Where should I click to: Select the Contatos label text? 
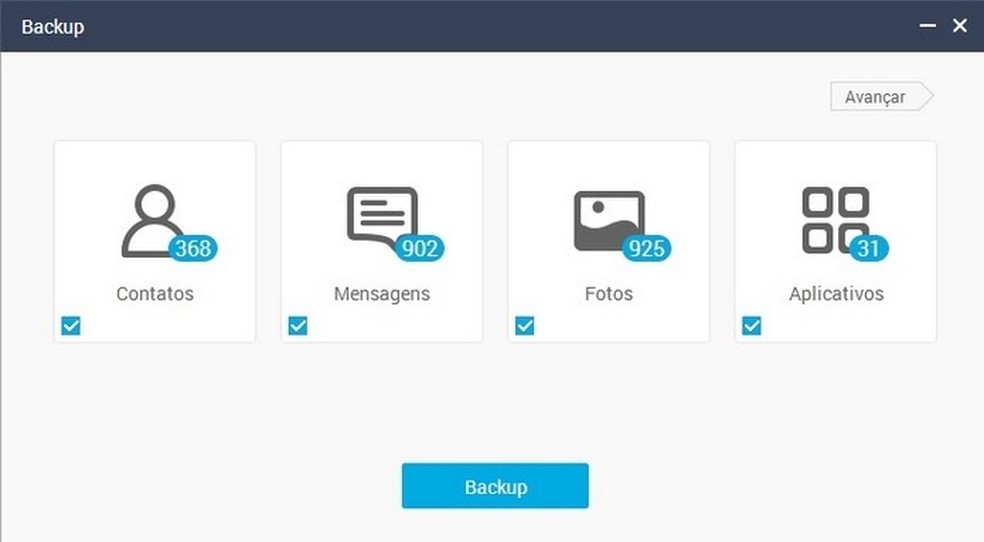155,294
